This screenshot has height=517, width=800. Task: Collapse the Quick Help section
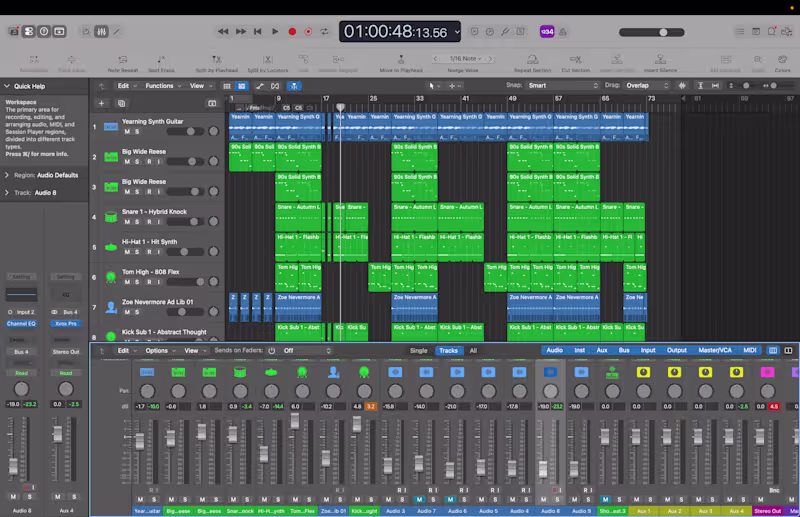click(x=7, y=86)
